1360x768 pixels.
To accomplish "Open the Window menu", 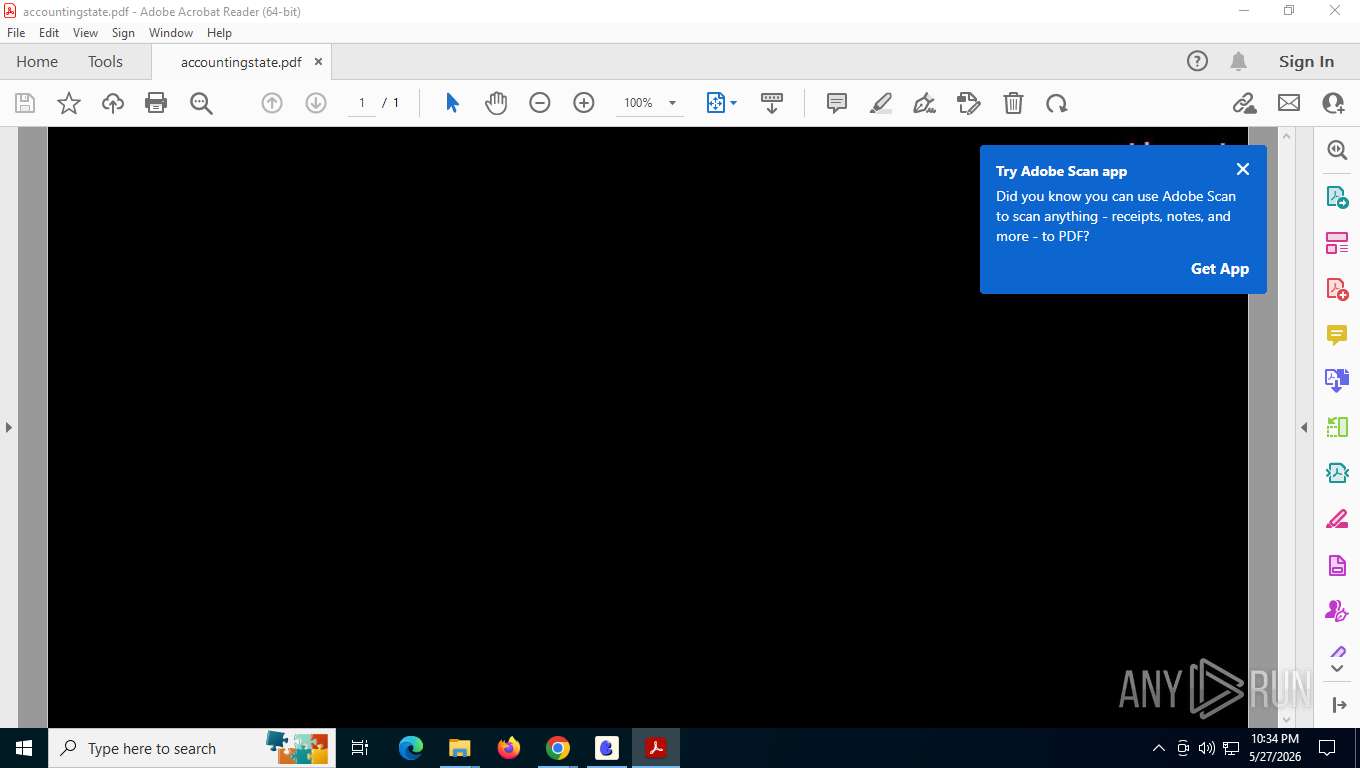I will (171, 33).
